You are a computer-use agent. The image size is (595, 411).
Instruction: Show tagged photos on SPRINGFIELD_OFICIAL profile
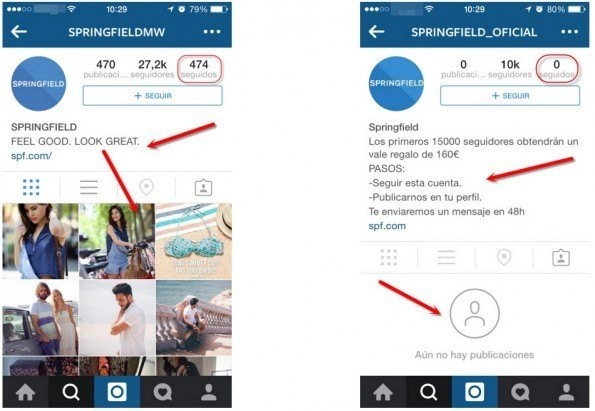pyautogui.click(x=561, y=257)
